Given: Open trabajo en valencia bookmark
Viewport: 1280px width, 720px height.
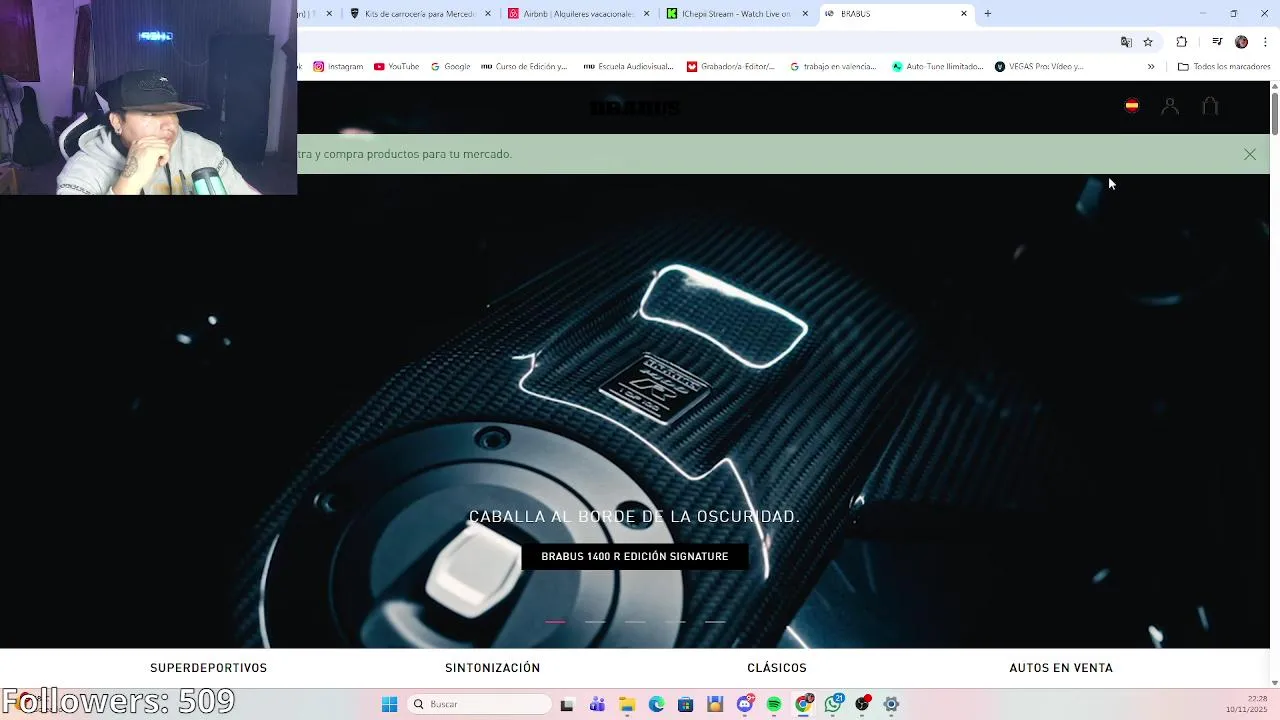Looking at the screenshot, I should [x=833, y=67].
